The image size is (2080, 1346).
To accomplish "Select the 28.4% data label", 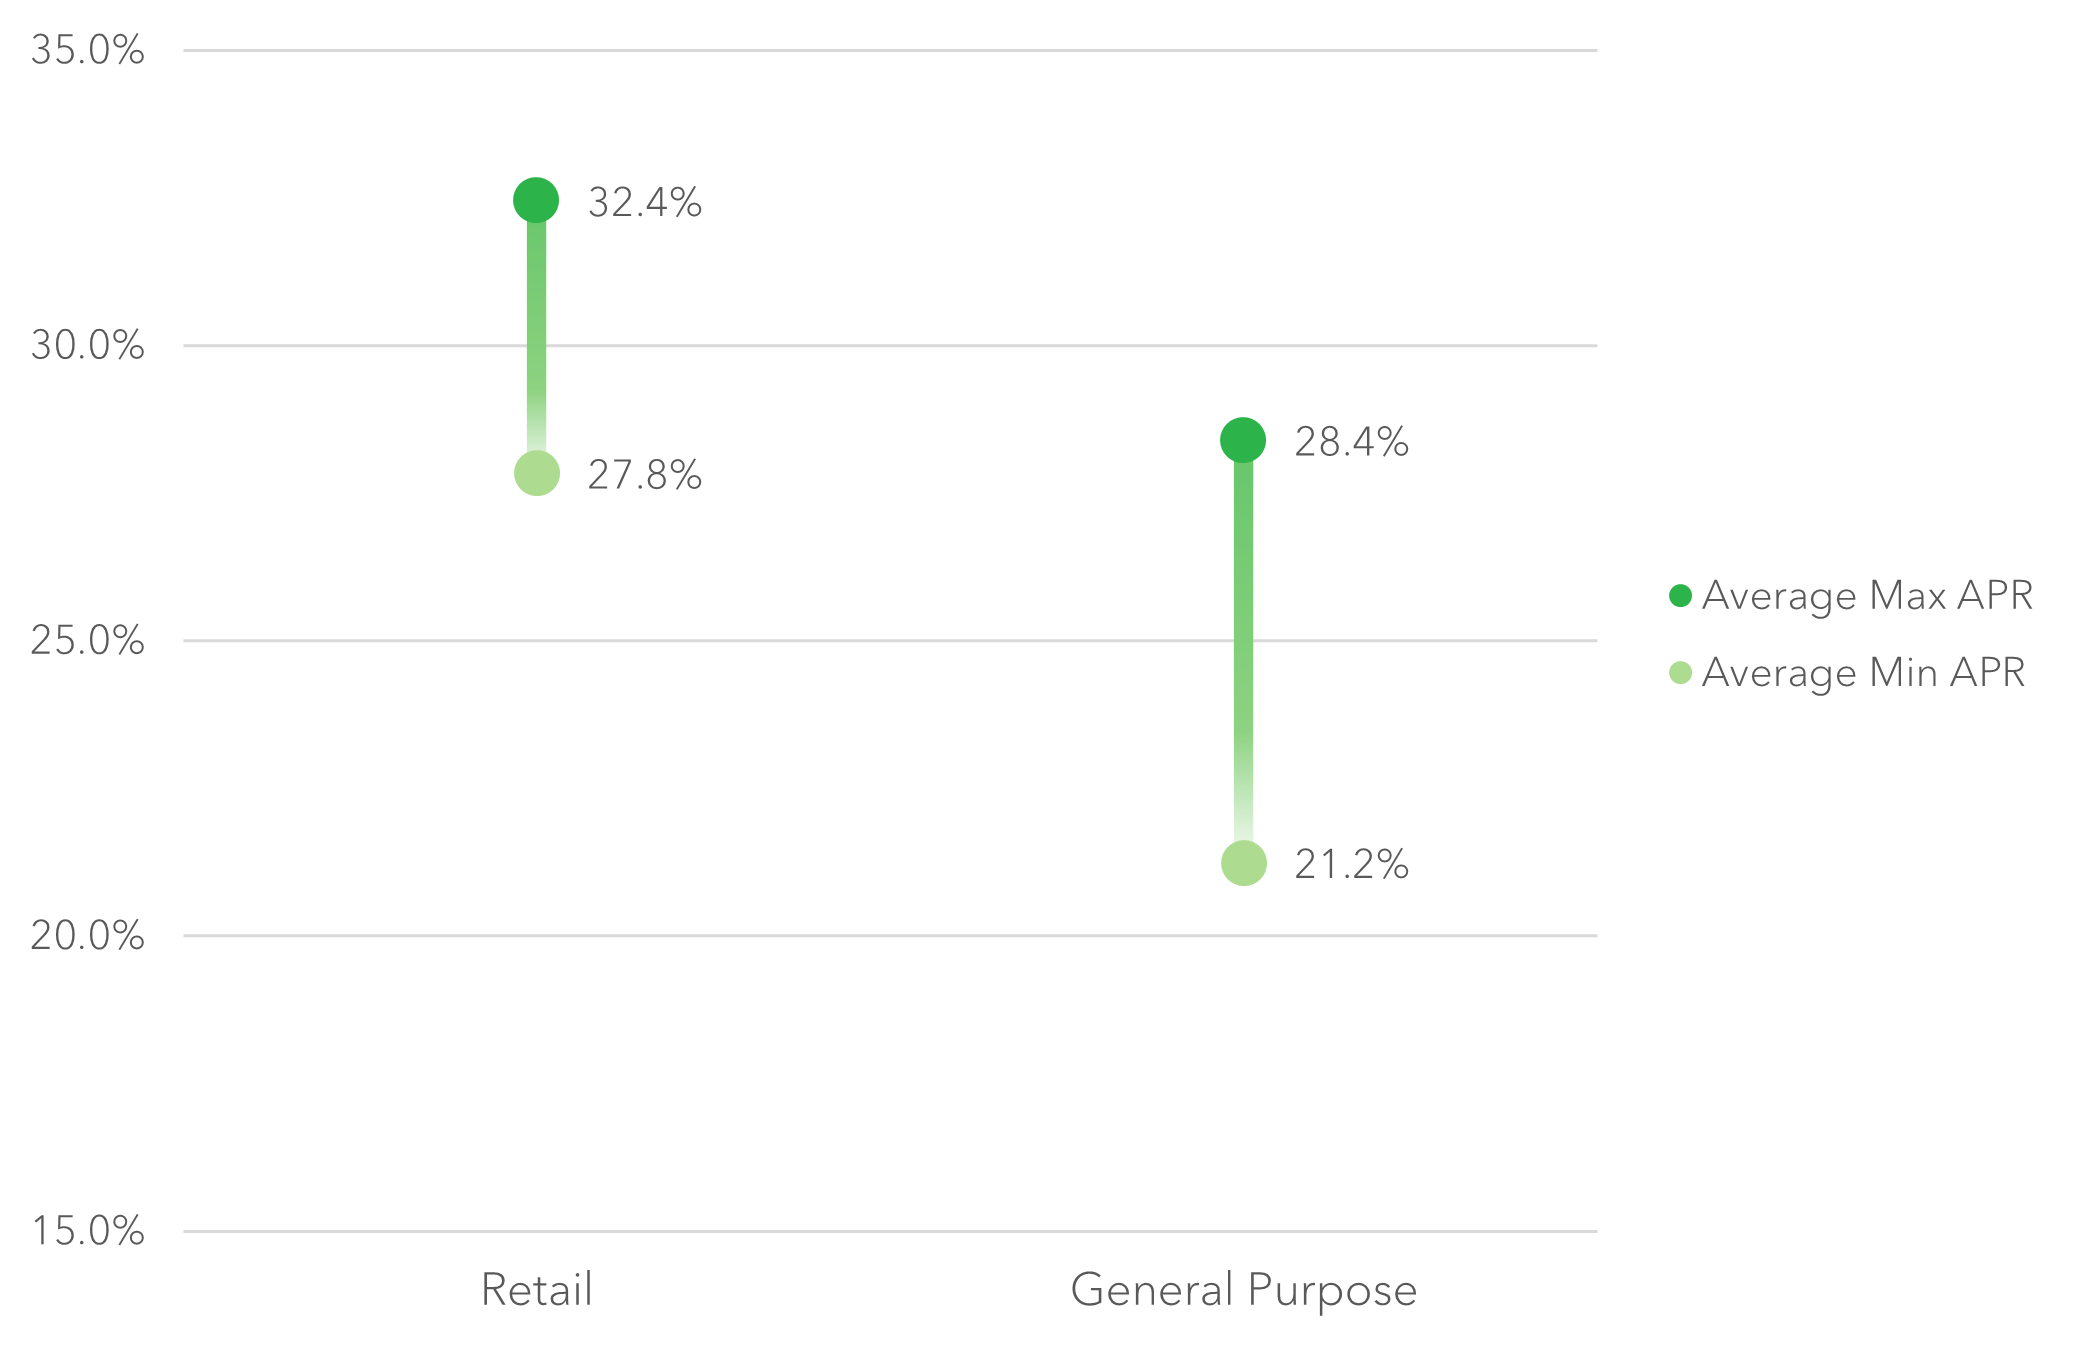I will pyautogui.click(x=1352, y=442).
